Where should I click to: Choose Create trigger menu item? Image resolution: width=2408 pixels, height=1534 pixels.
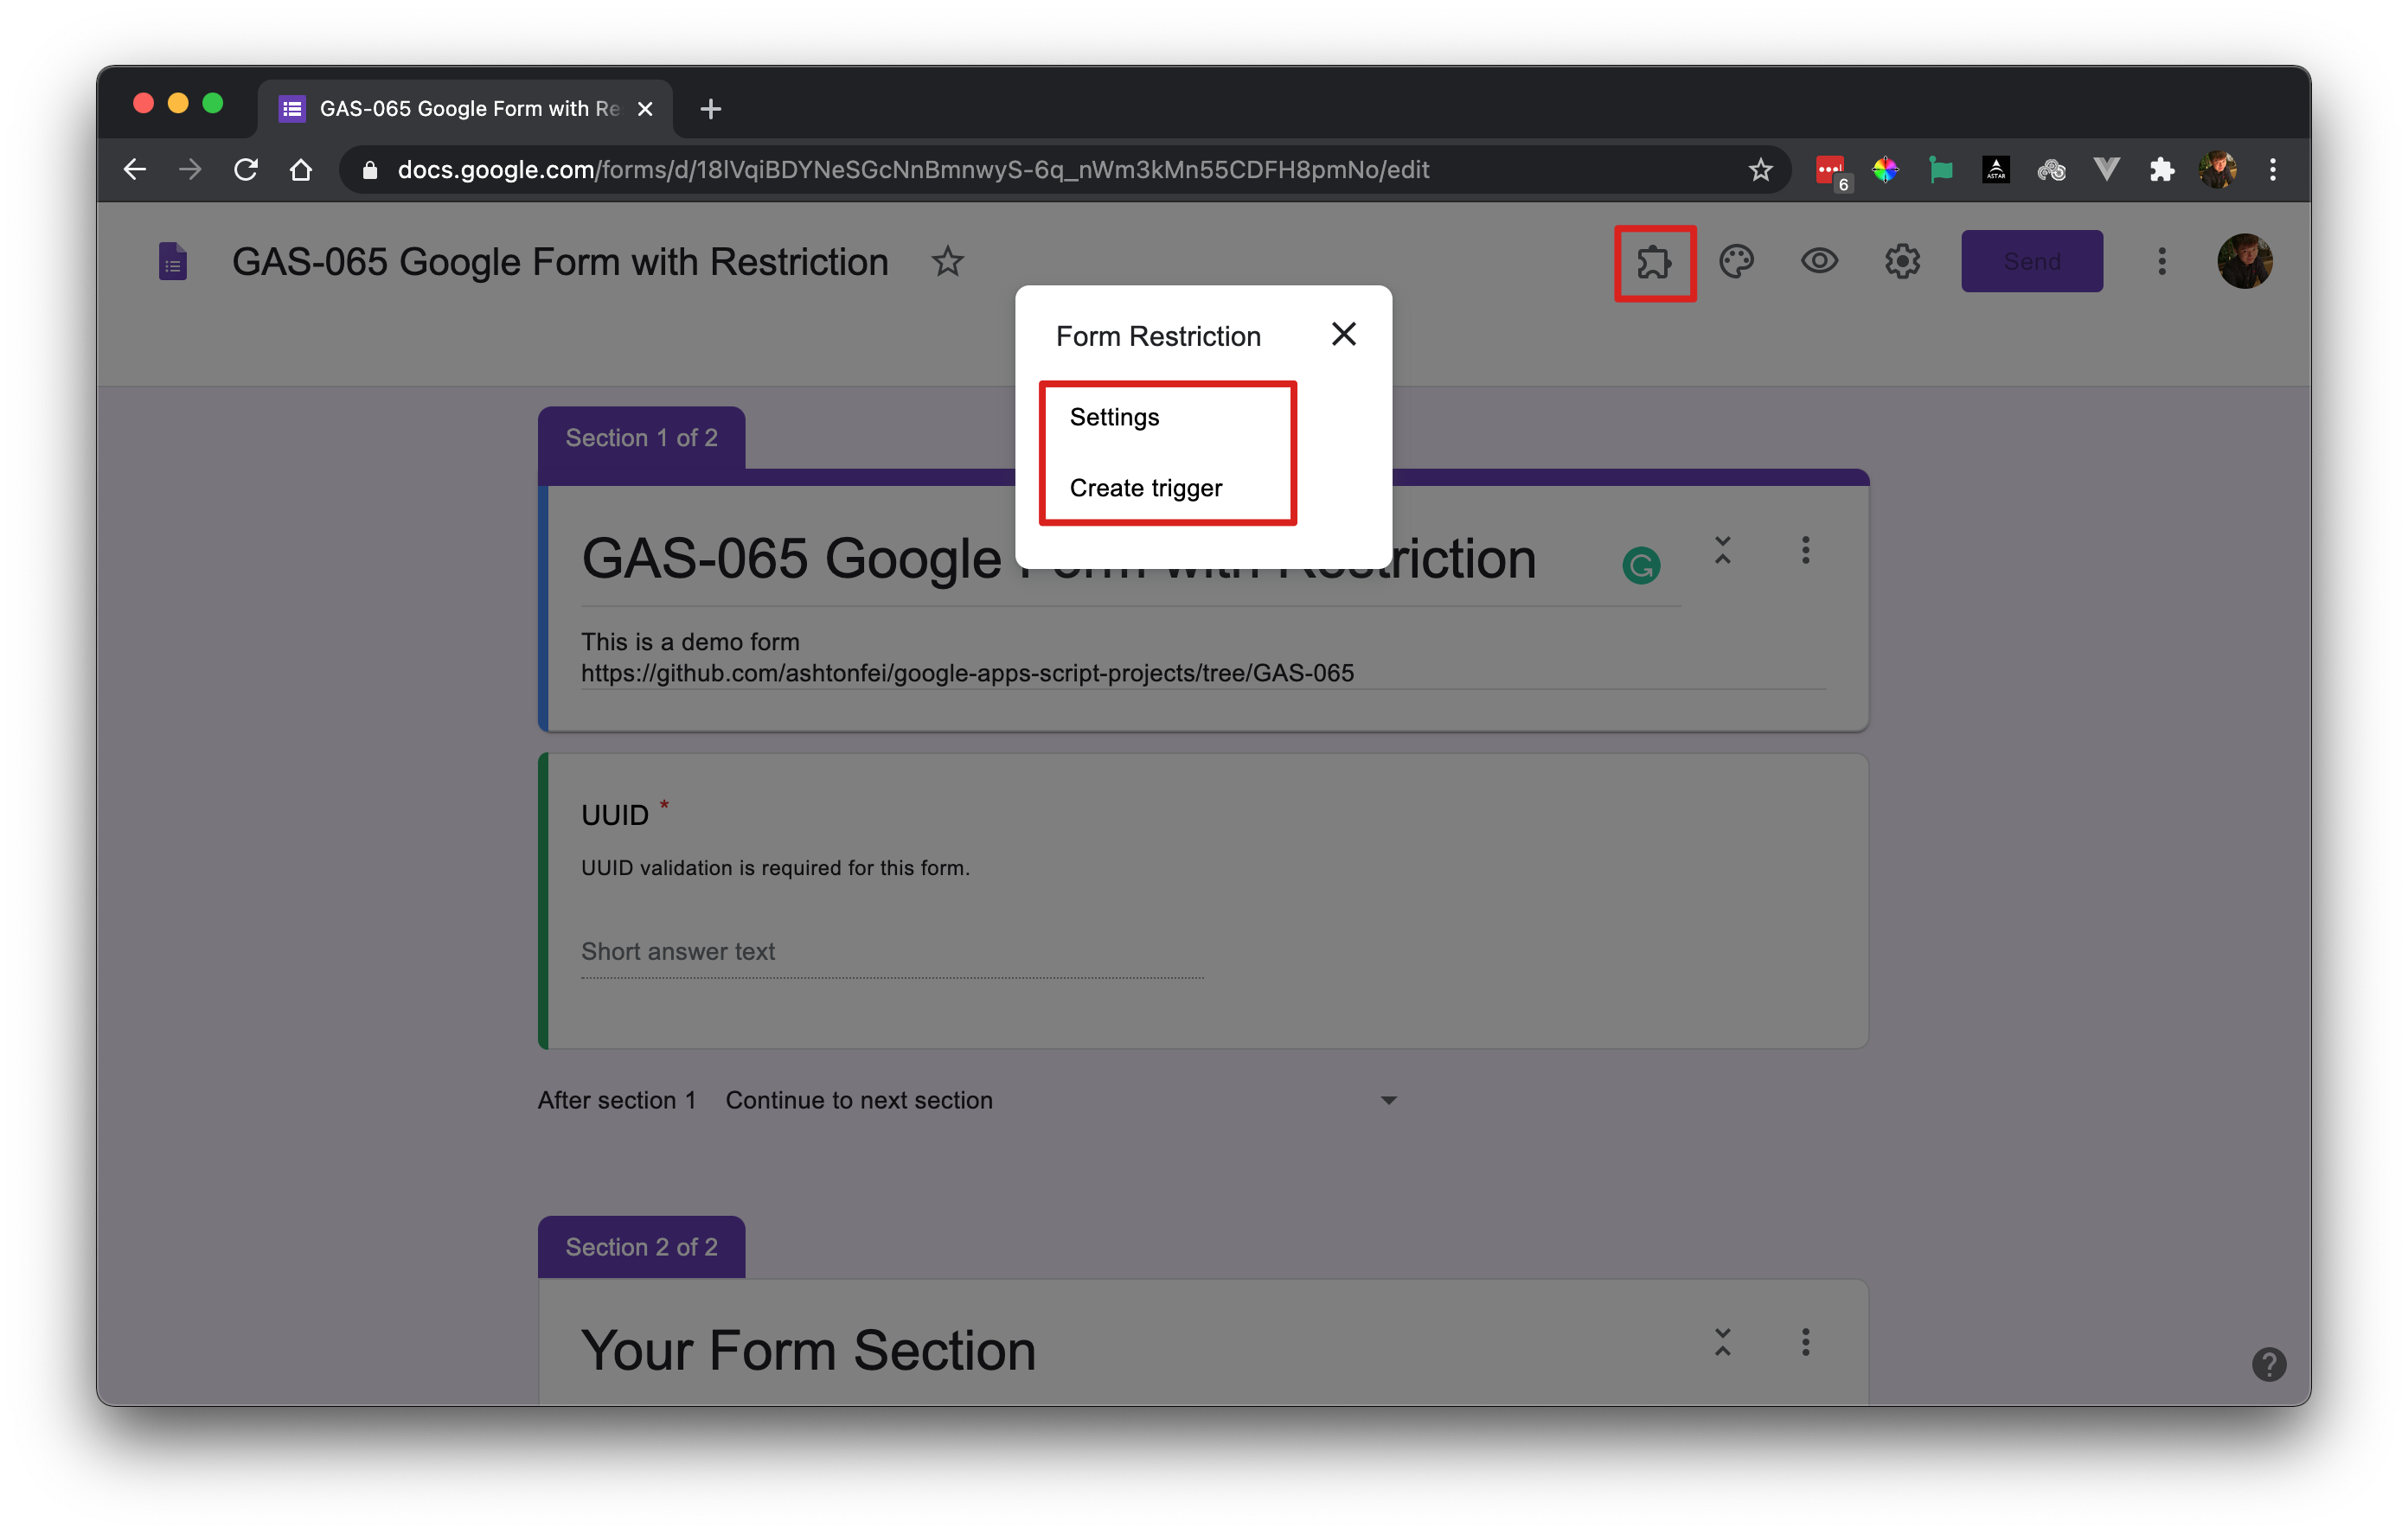[1145, 488]
